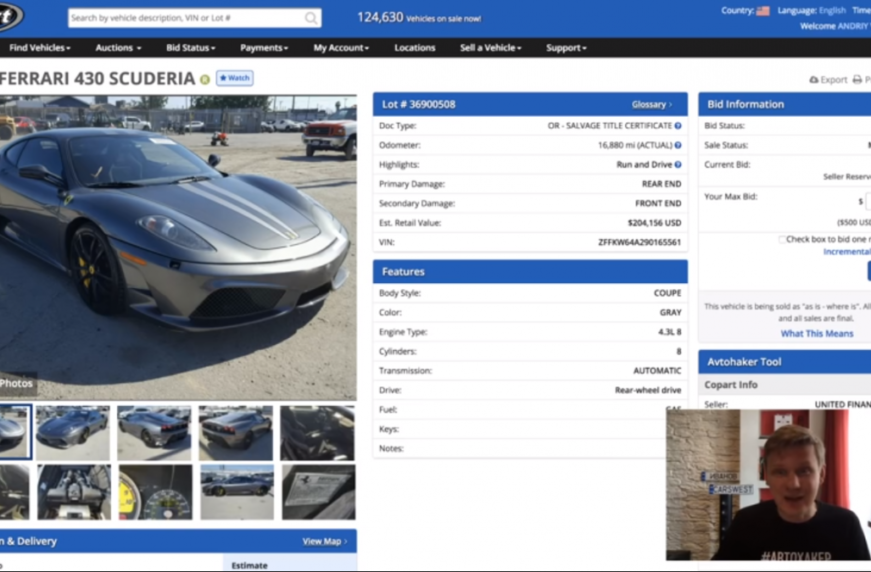Click the Odometer info icon
871x572 pixels.
(x=678, y=145)
